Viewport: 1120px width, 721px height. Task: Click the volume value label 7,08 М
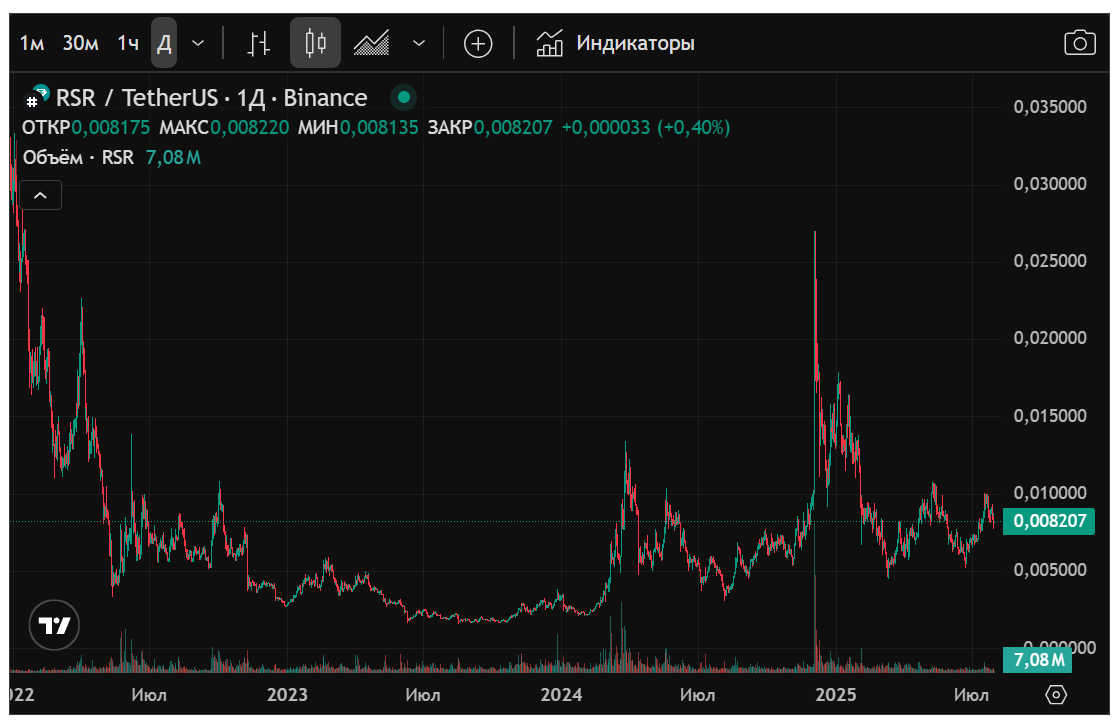(x=1038, y=660)
